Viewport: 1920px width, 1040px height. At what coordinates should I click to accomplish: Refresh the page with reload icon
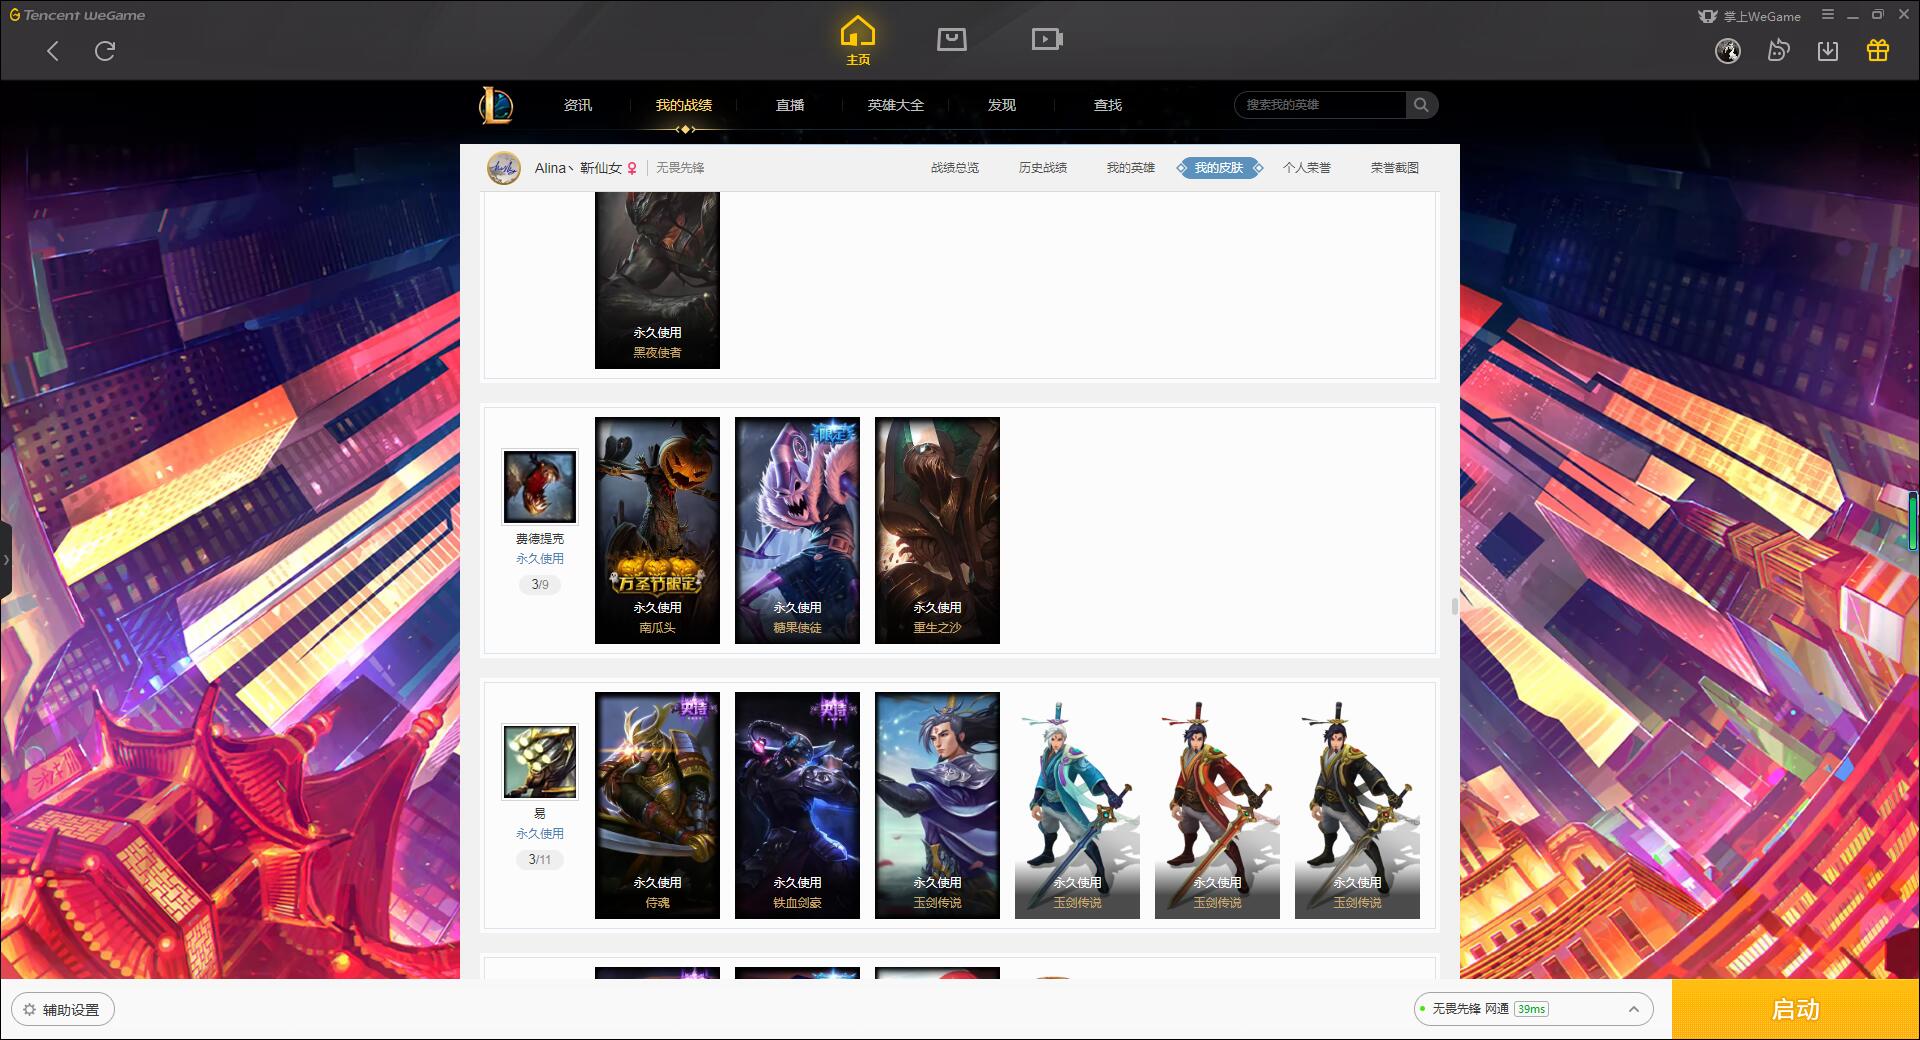[105, 51]
